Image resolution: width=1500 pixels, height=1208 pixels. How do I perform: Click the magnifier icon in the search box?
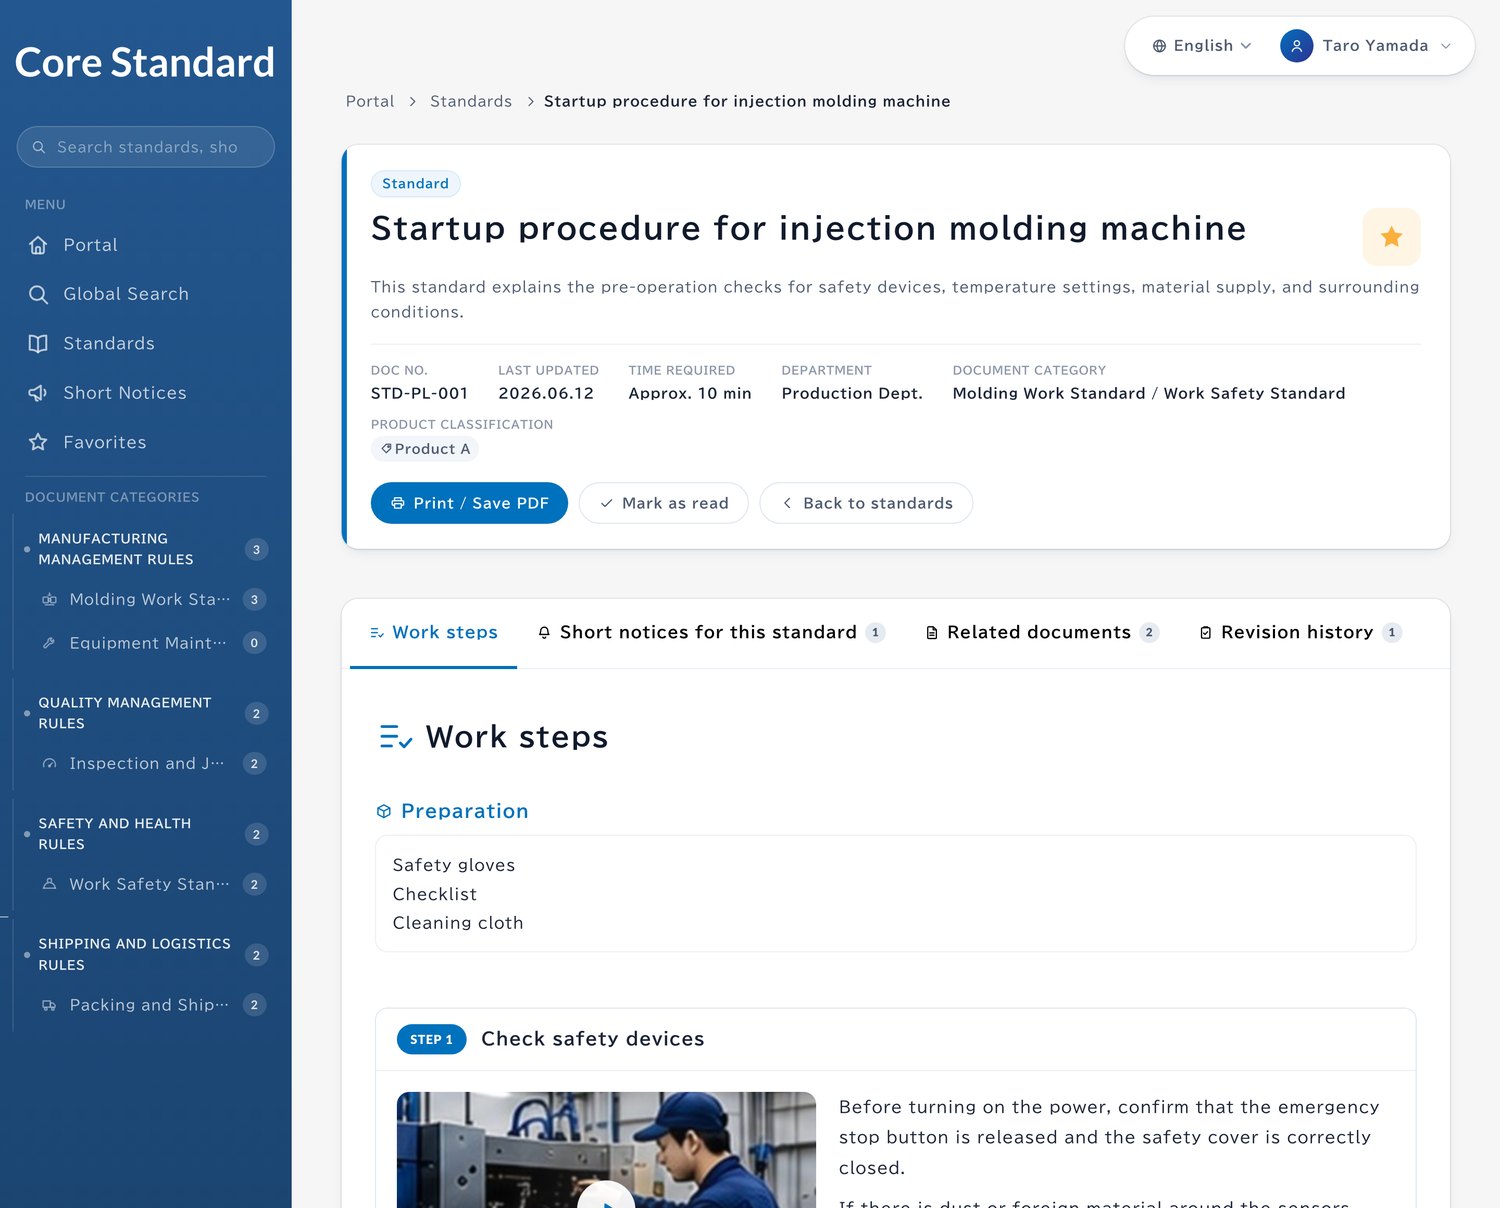point(39,147)
